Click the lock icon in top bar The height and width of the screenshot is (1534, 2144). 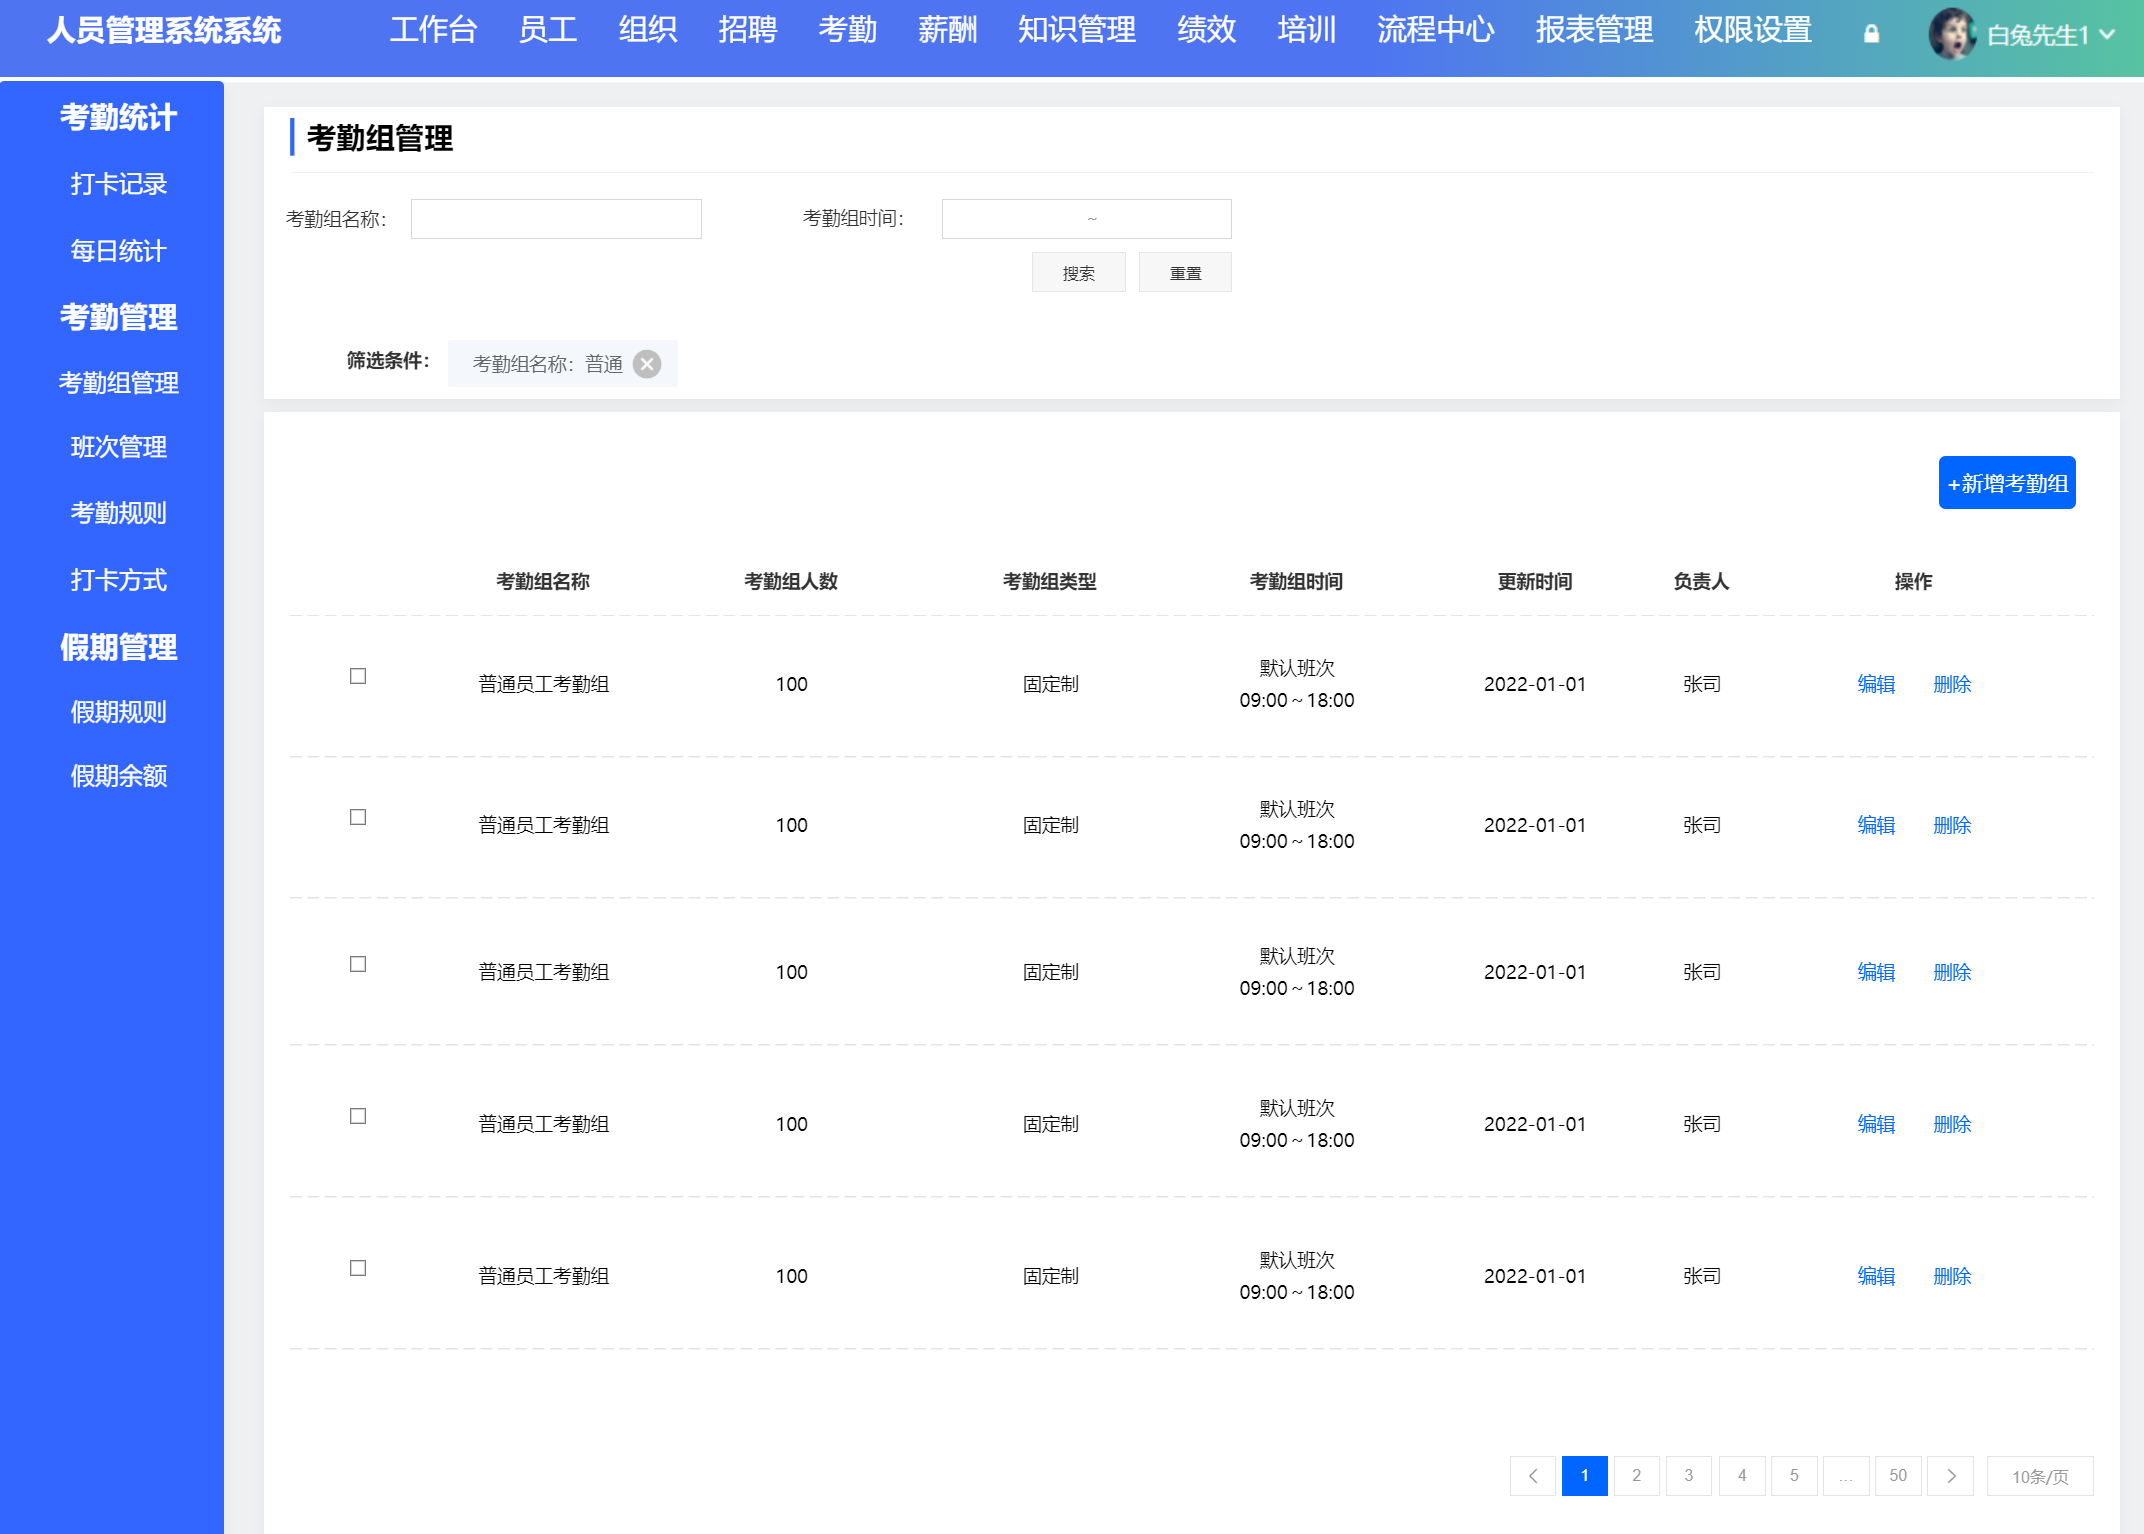[x=1871, y=34]
